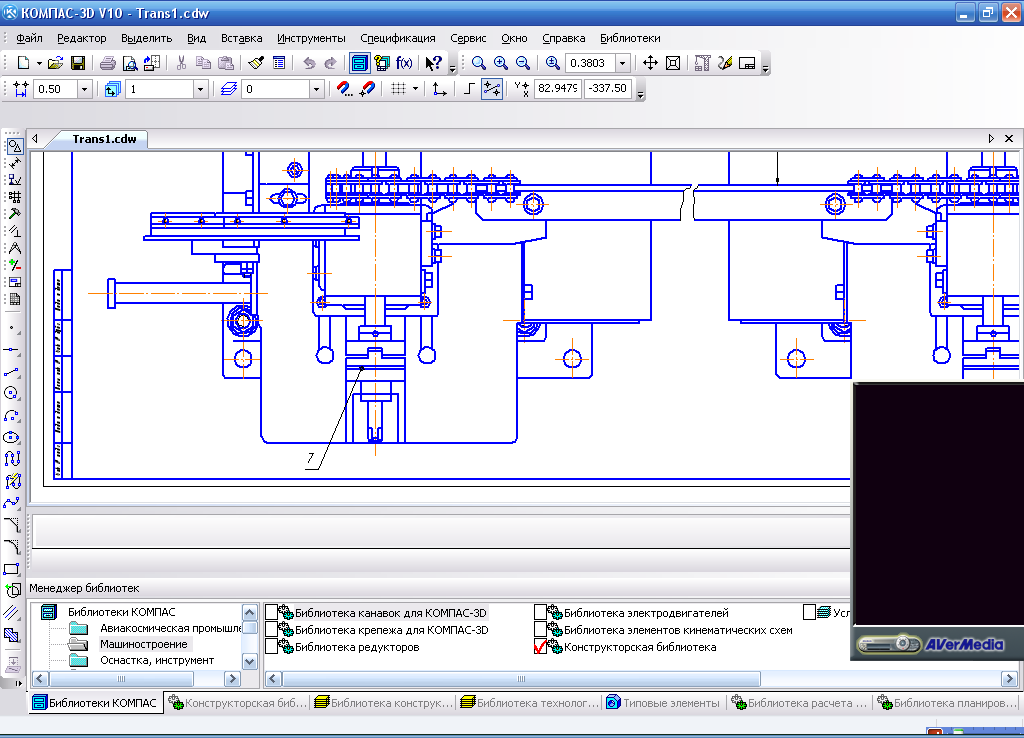Screen dimensions: 1024x738
Task: Open the New document dropdown arrow
Action: (x=39, y=63)
